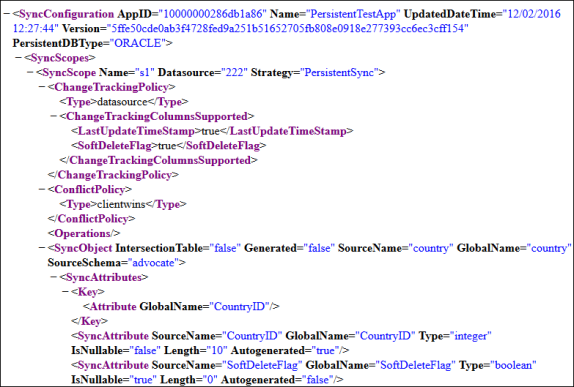The height and width of the screenshot is (387, 574).
Task: Click the ORACLE PersistentDBType value
Action: tap(138, 43)
